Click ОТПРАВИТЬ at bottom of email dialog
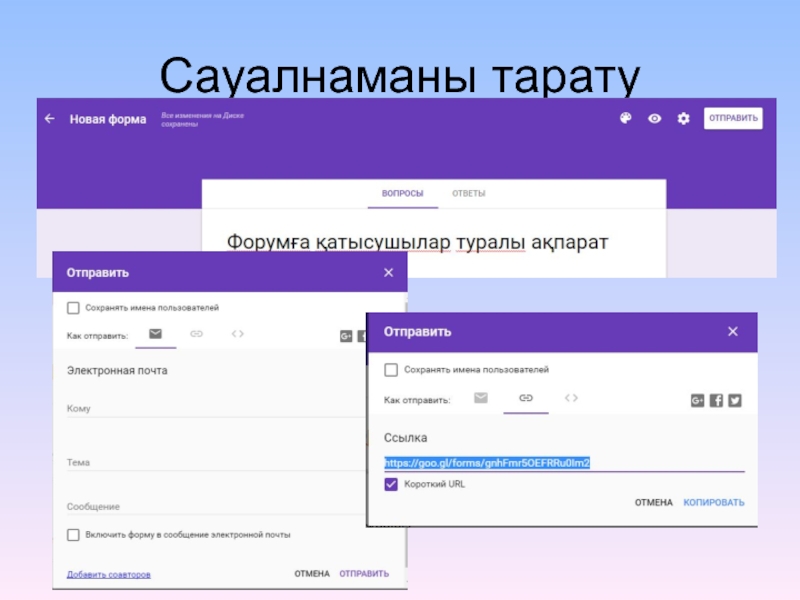Viewport: 800px width, 600px height. [364, 574]
